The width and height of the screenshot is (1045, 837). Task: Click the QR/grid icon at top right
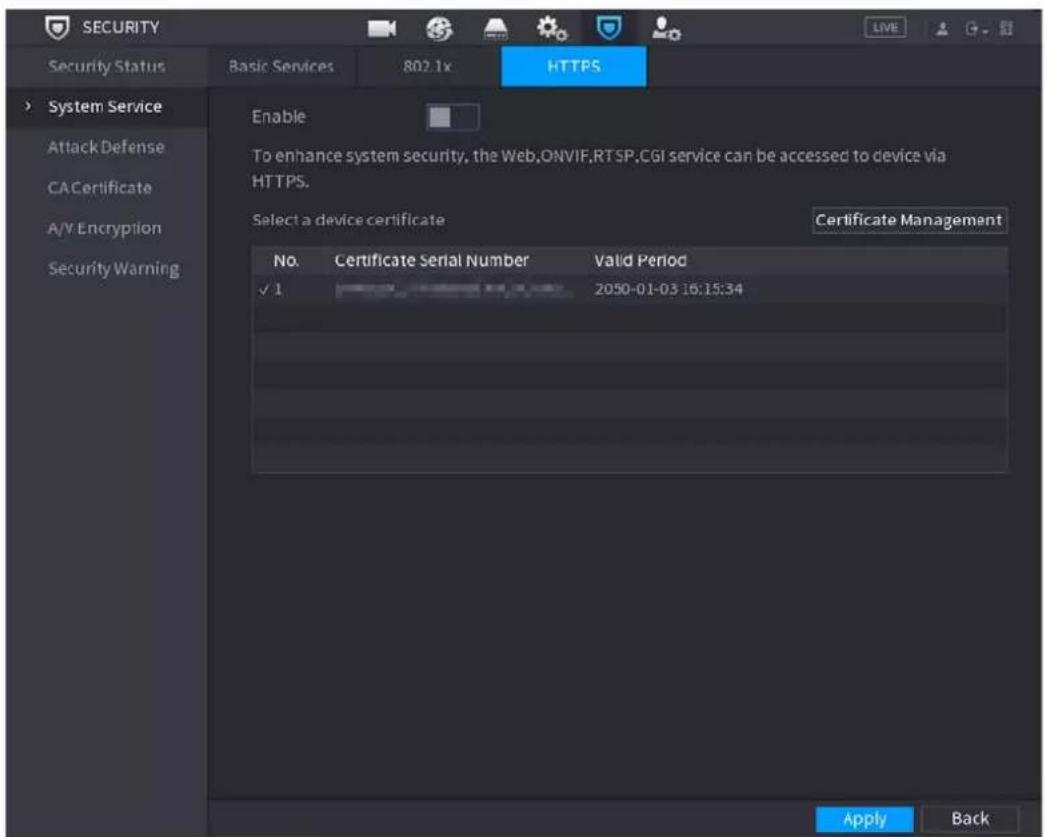[x=1006, y=29]
